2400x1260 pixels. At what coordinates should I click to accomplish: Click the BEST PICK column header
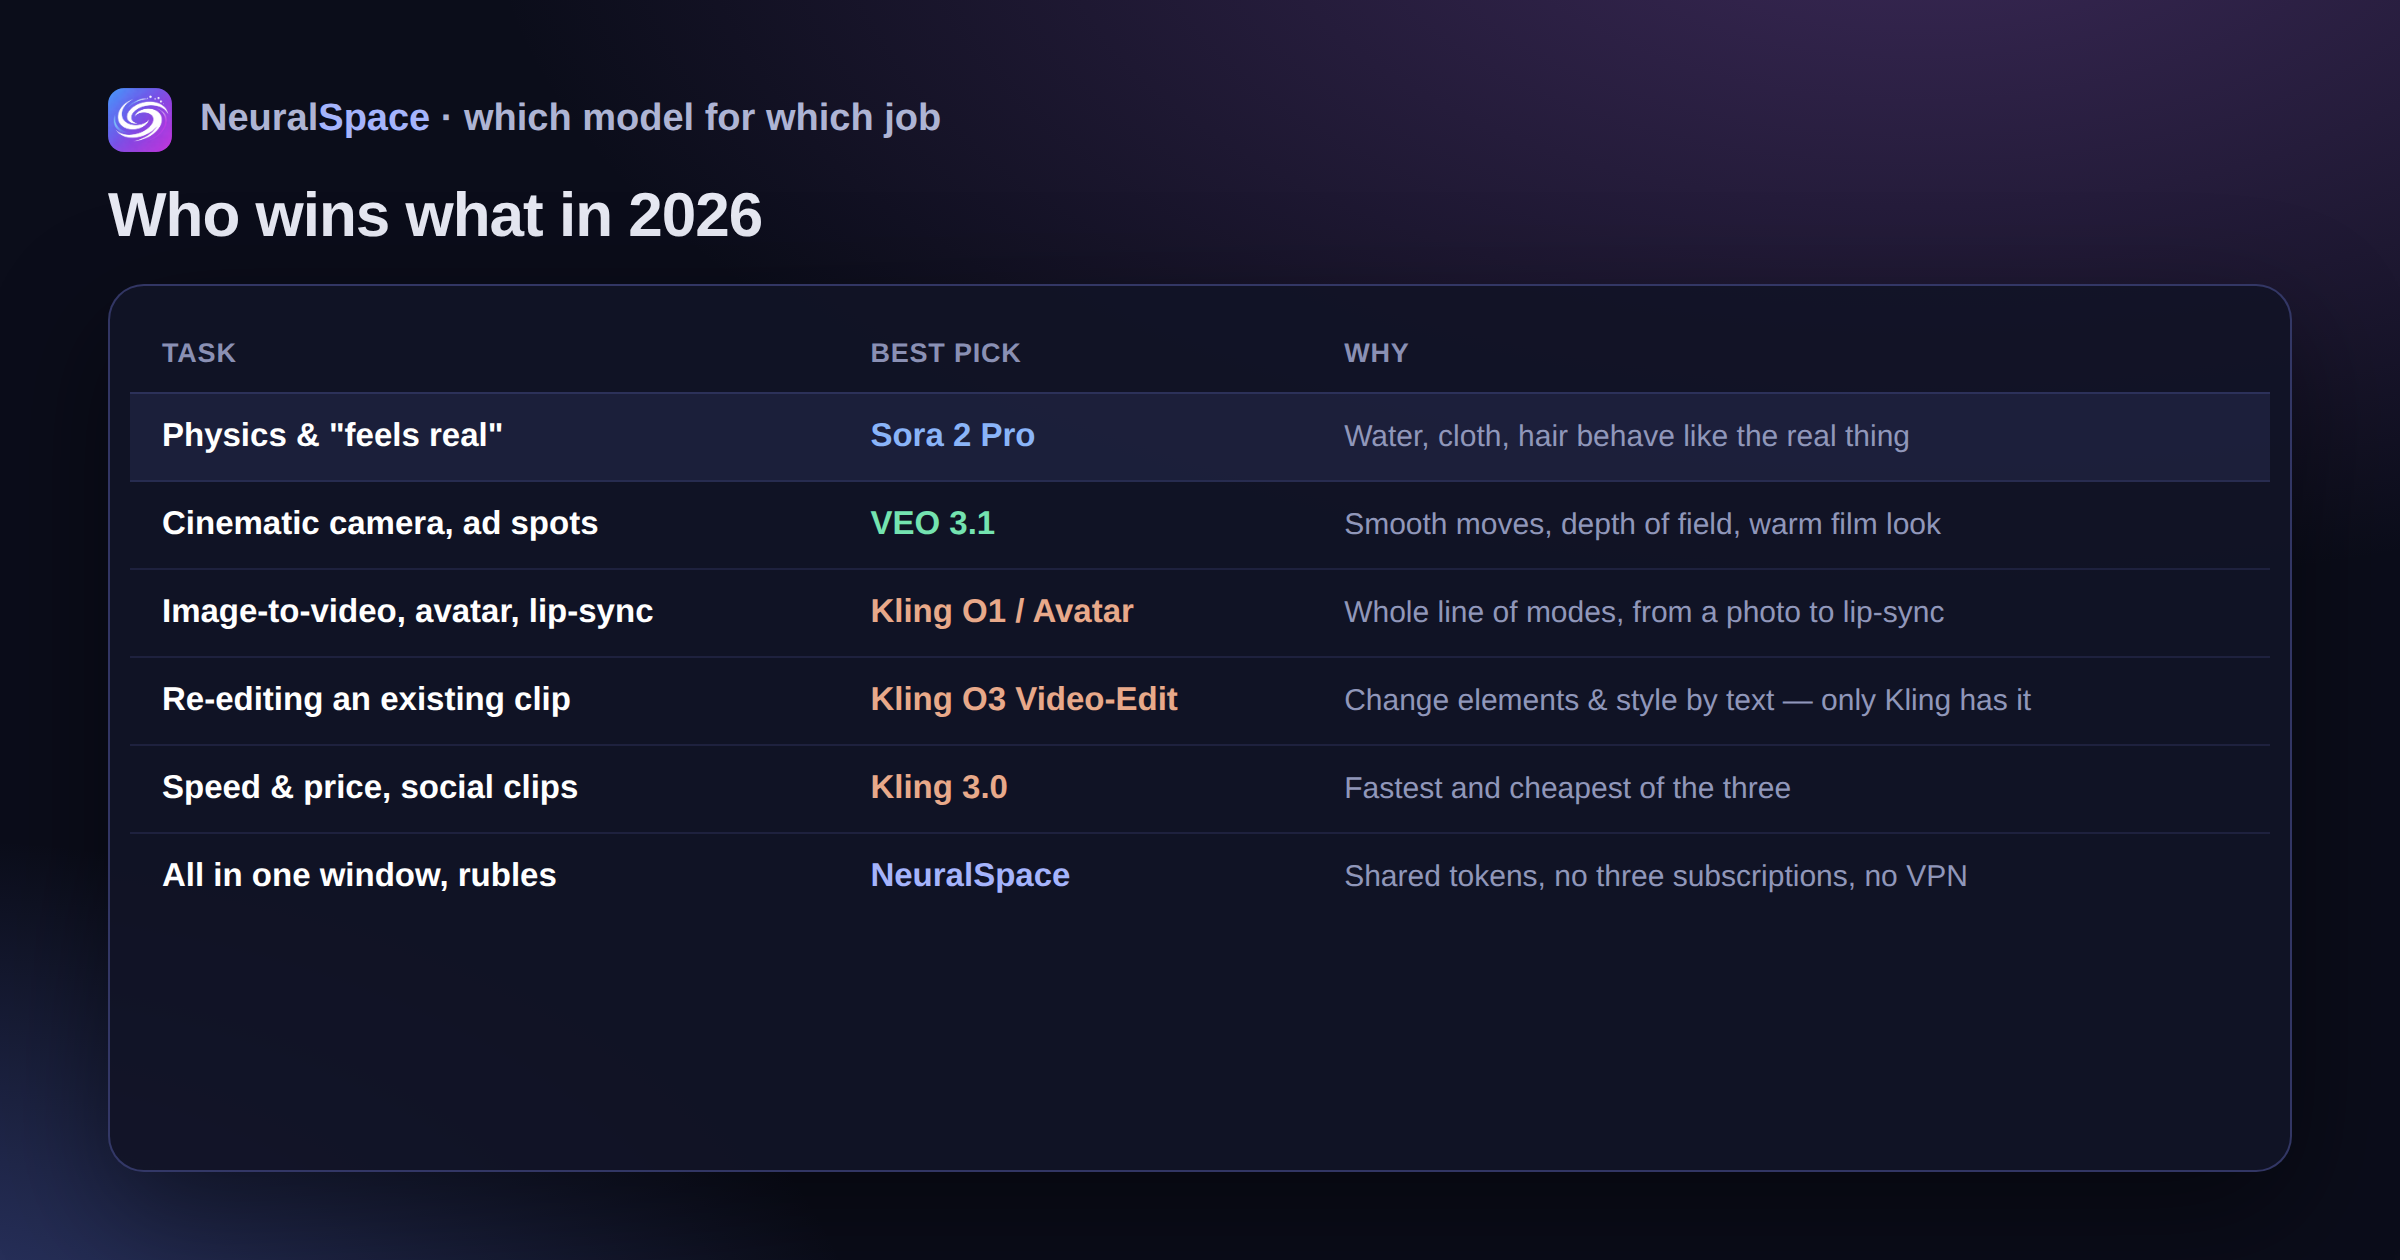click(x=945, y=353)
